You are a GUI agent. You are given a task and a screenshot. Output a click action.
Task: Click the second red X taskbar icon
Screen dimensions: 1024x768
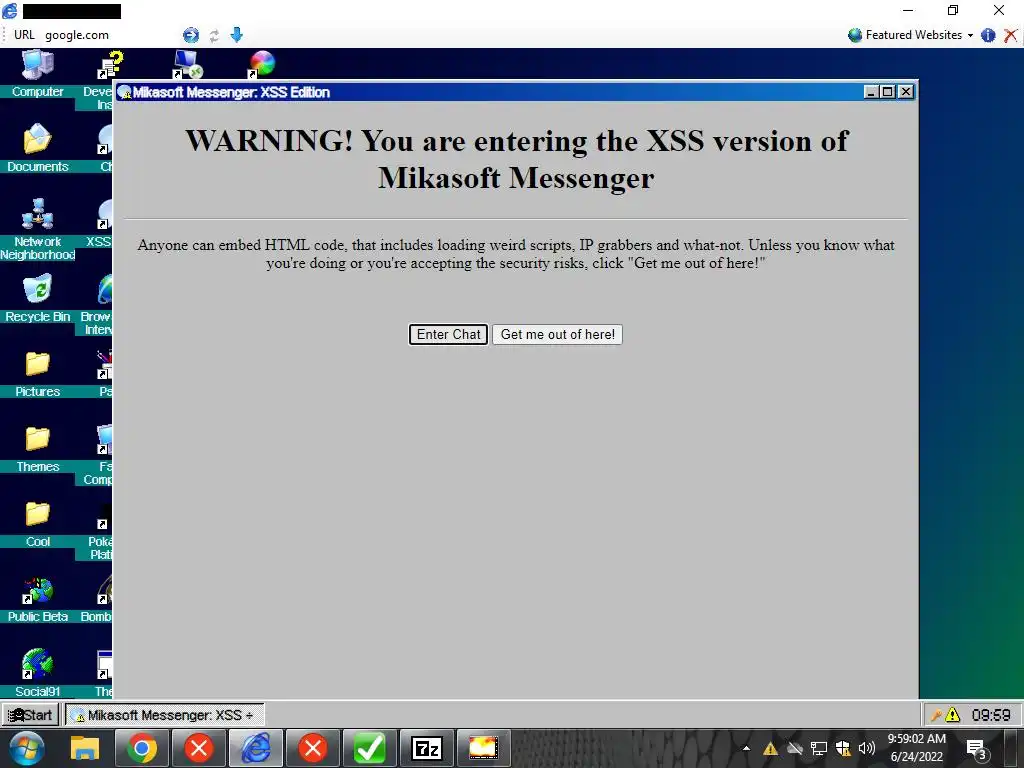[312, 748]
